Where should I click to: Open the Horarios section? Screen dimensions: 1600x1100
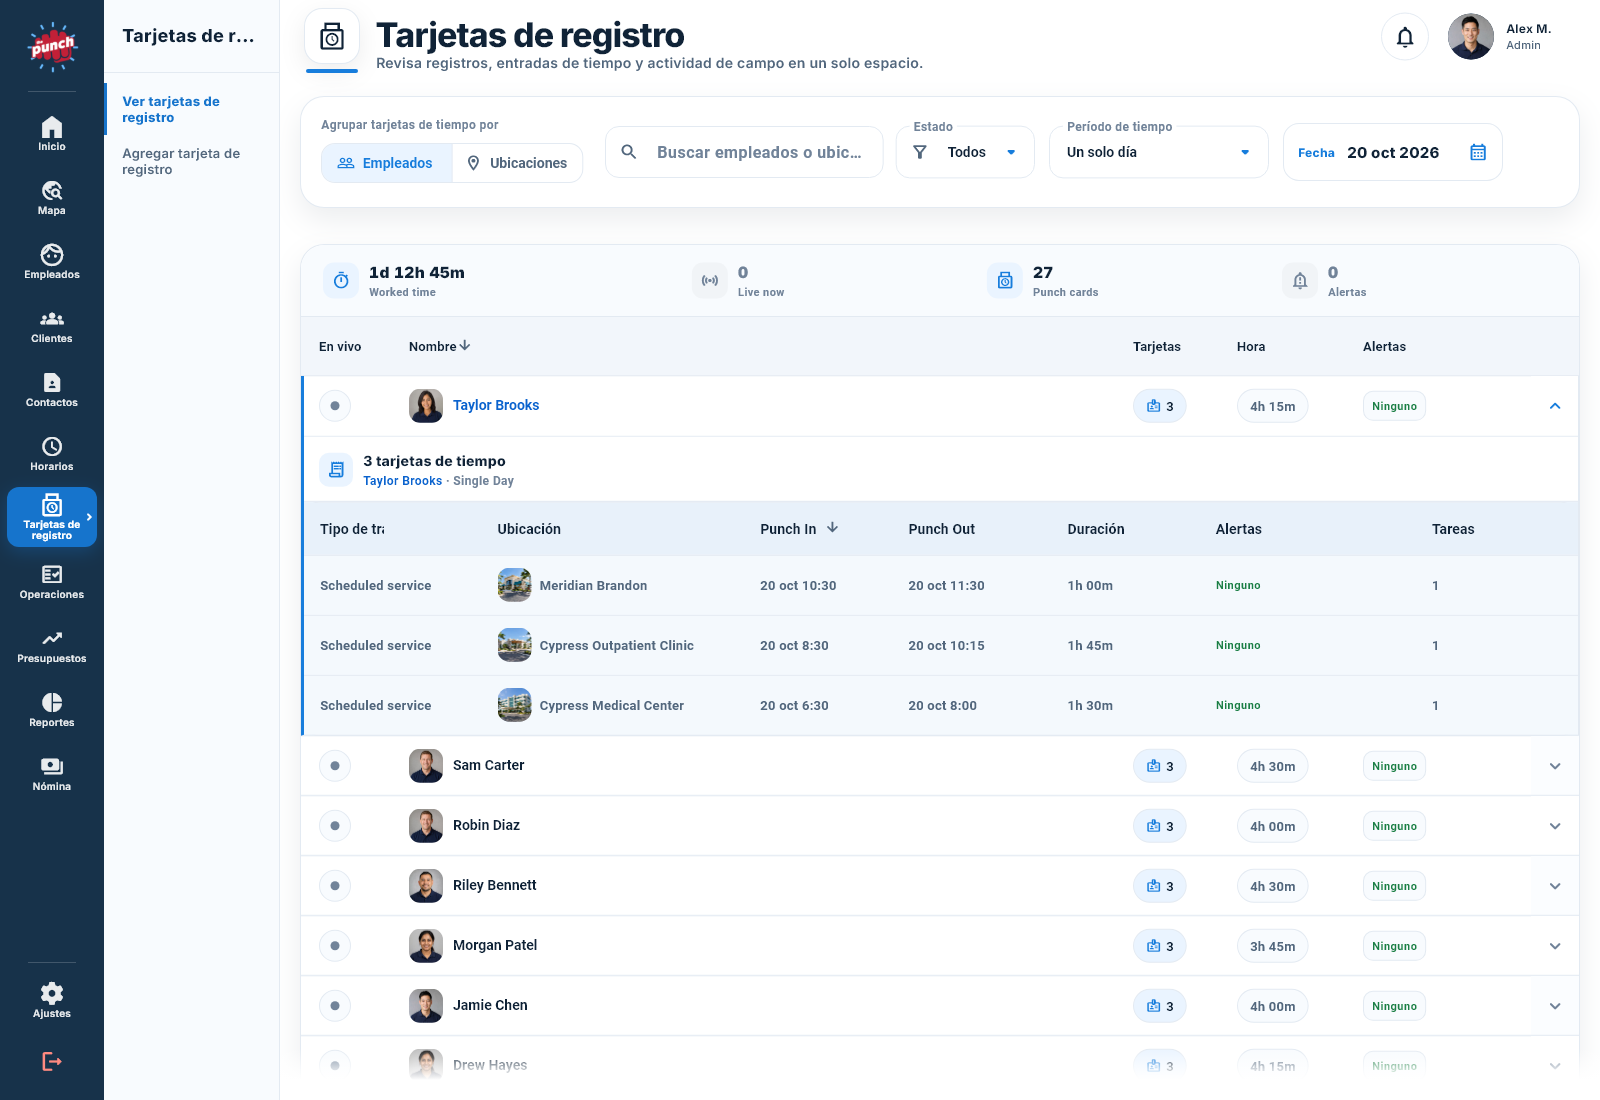[52, 454]
